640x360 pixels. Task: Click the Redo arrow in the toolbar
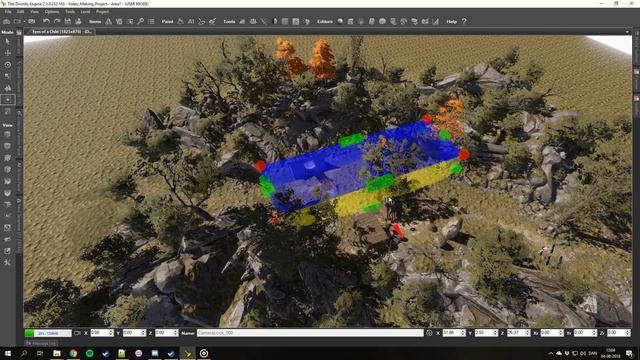coord(57,21)
